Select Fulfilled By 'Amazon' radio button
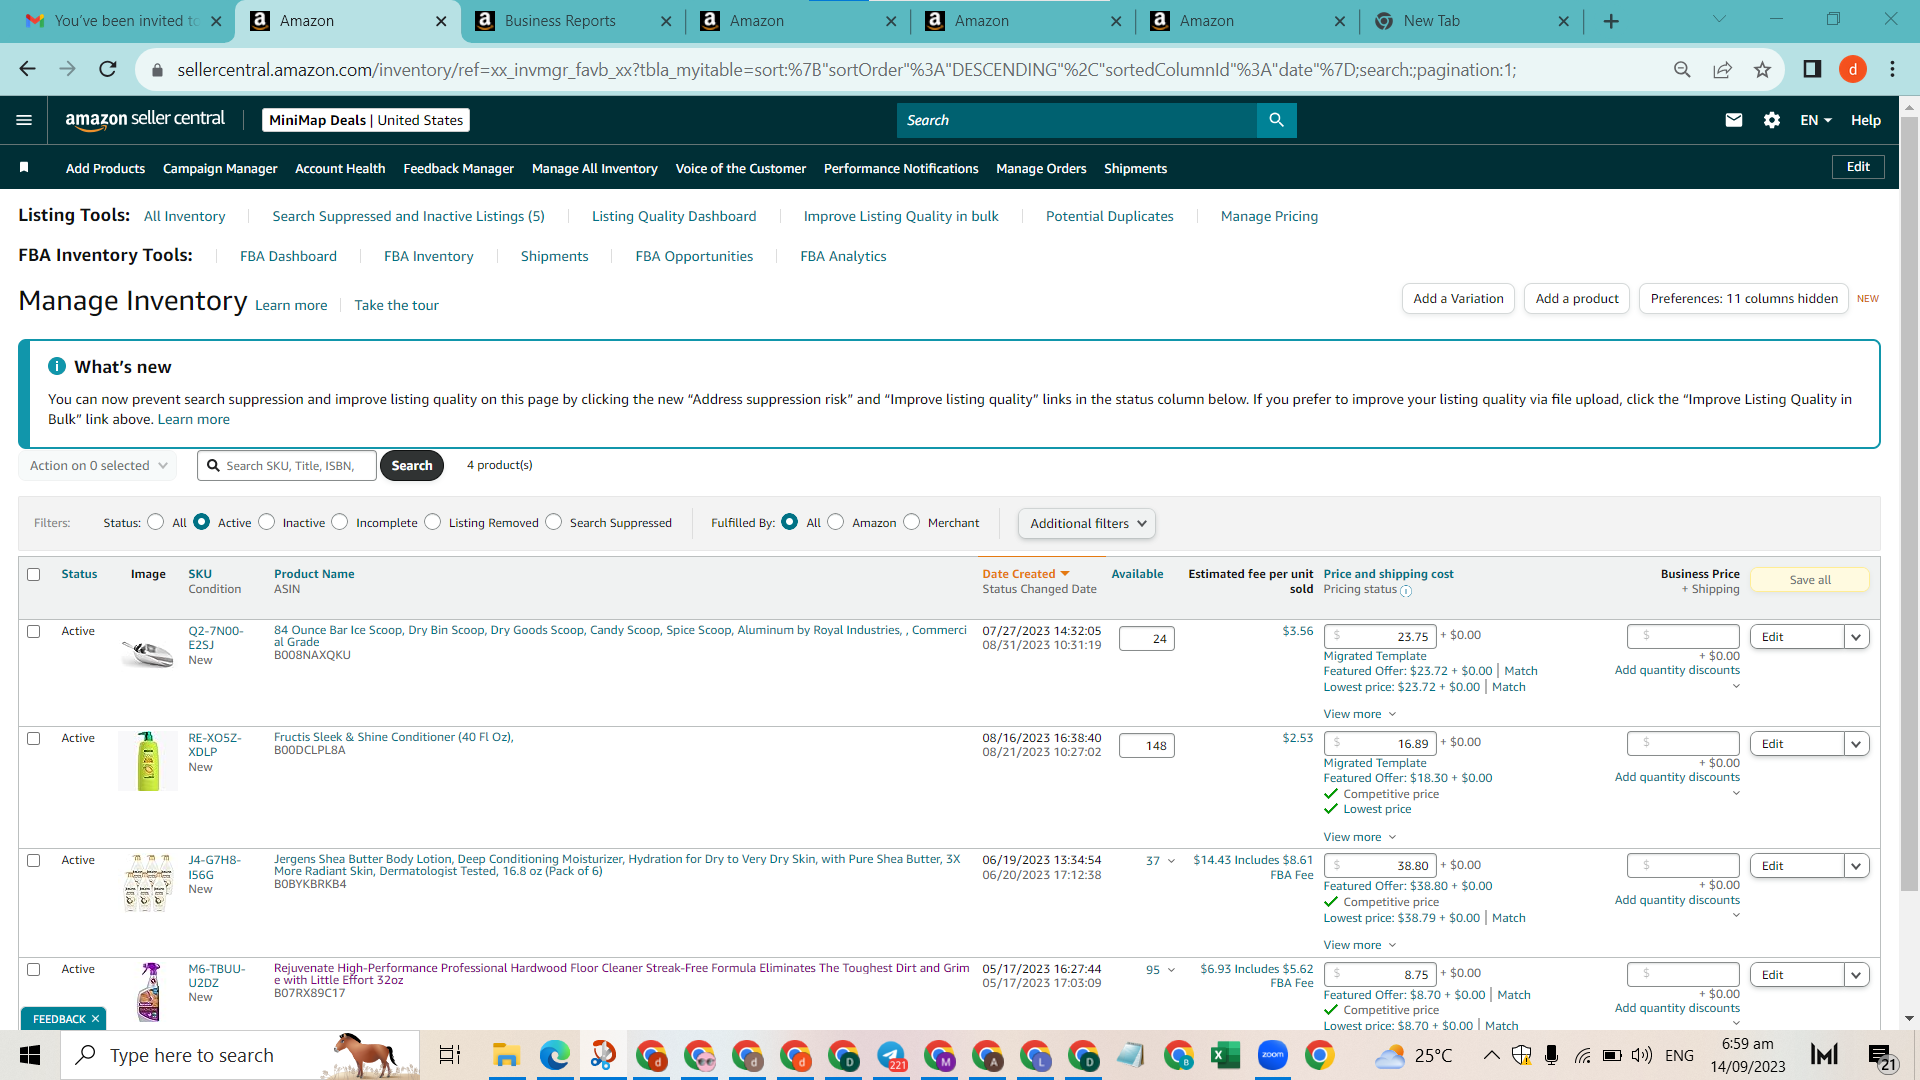Image resolution: width=1920 pixels, height=1080 pixels. 836,522
